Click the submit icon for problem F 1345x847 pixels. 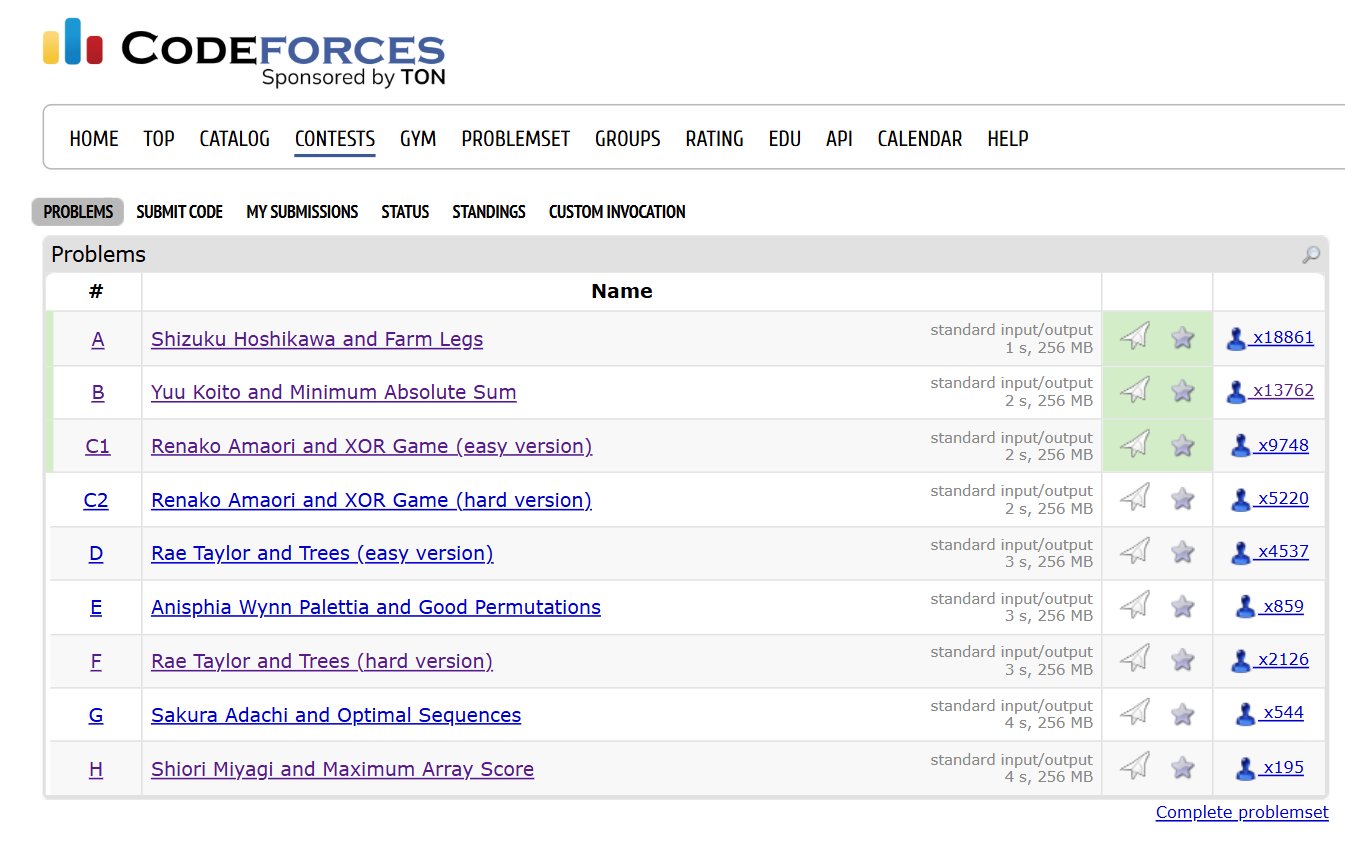click(x=1134, y=659)
